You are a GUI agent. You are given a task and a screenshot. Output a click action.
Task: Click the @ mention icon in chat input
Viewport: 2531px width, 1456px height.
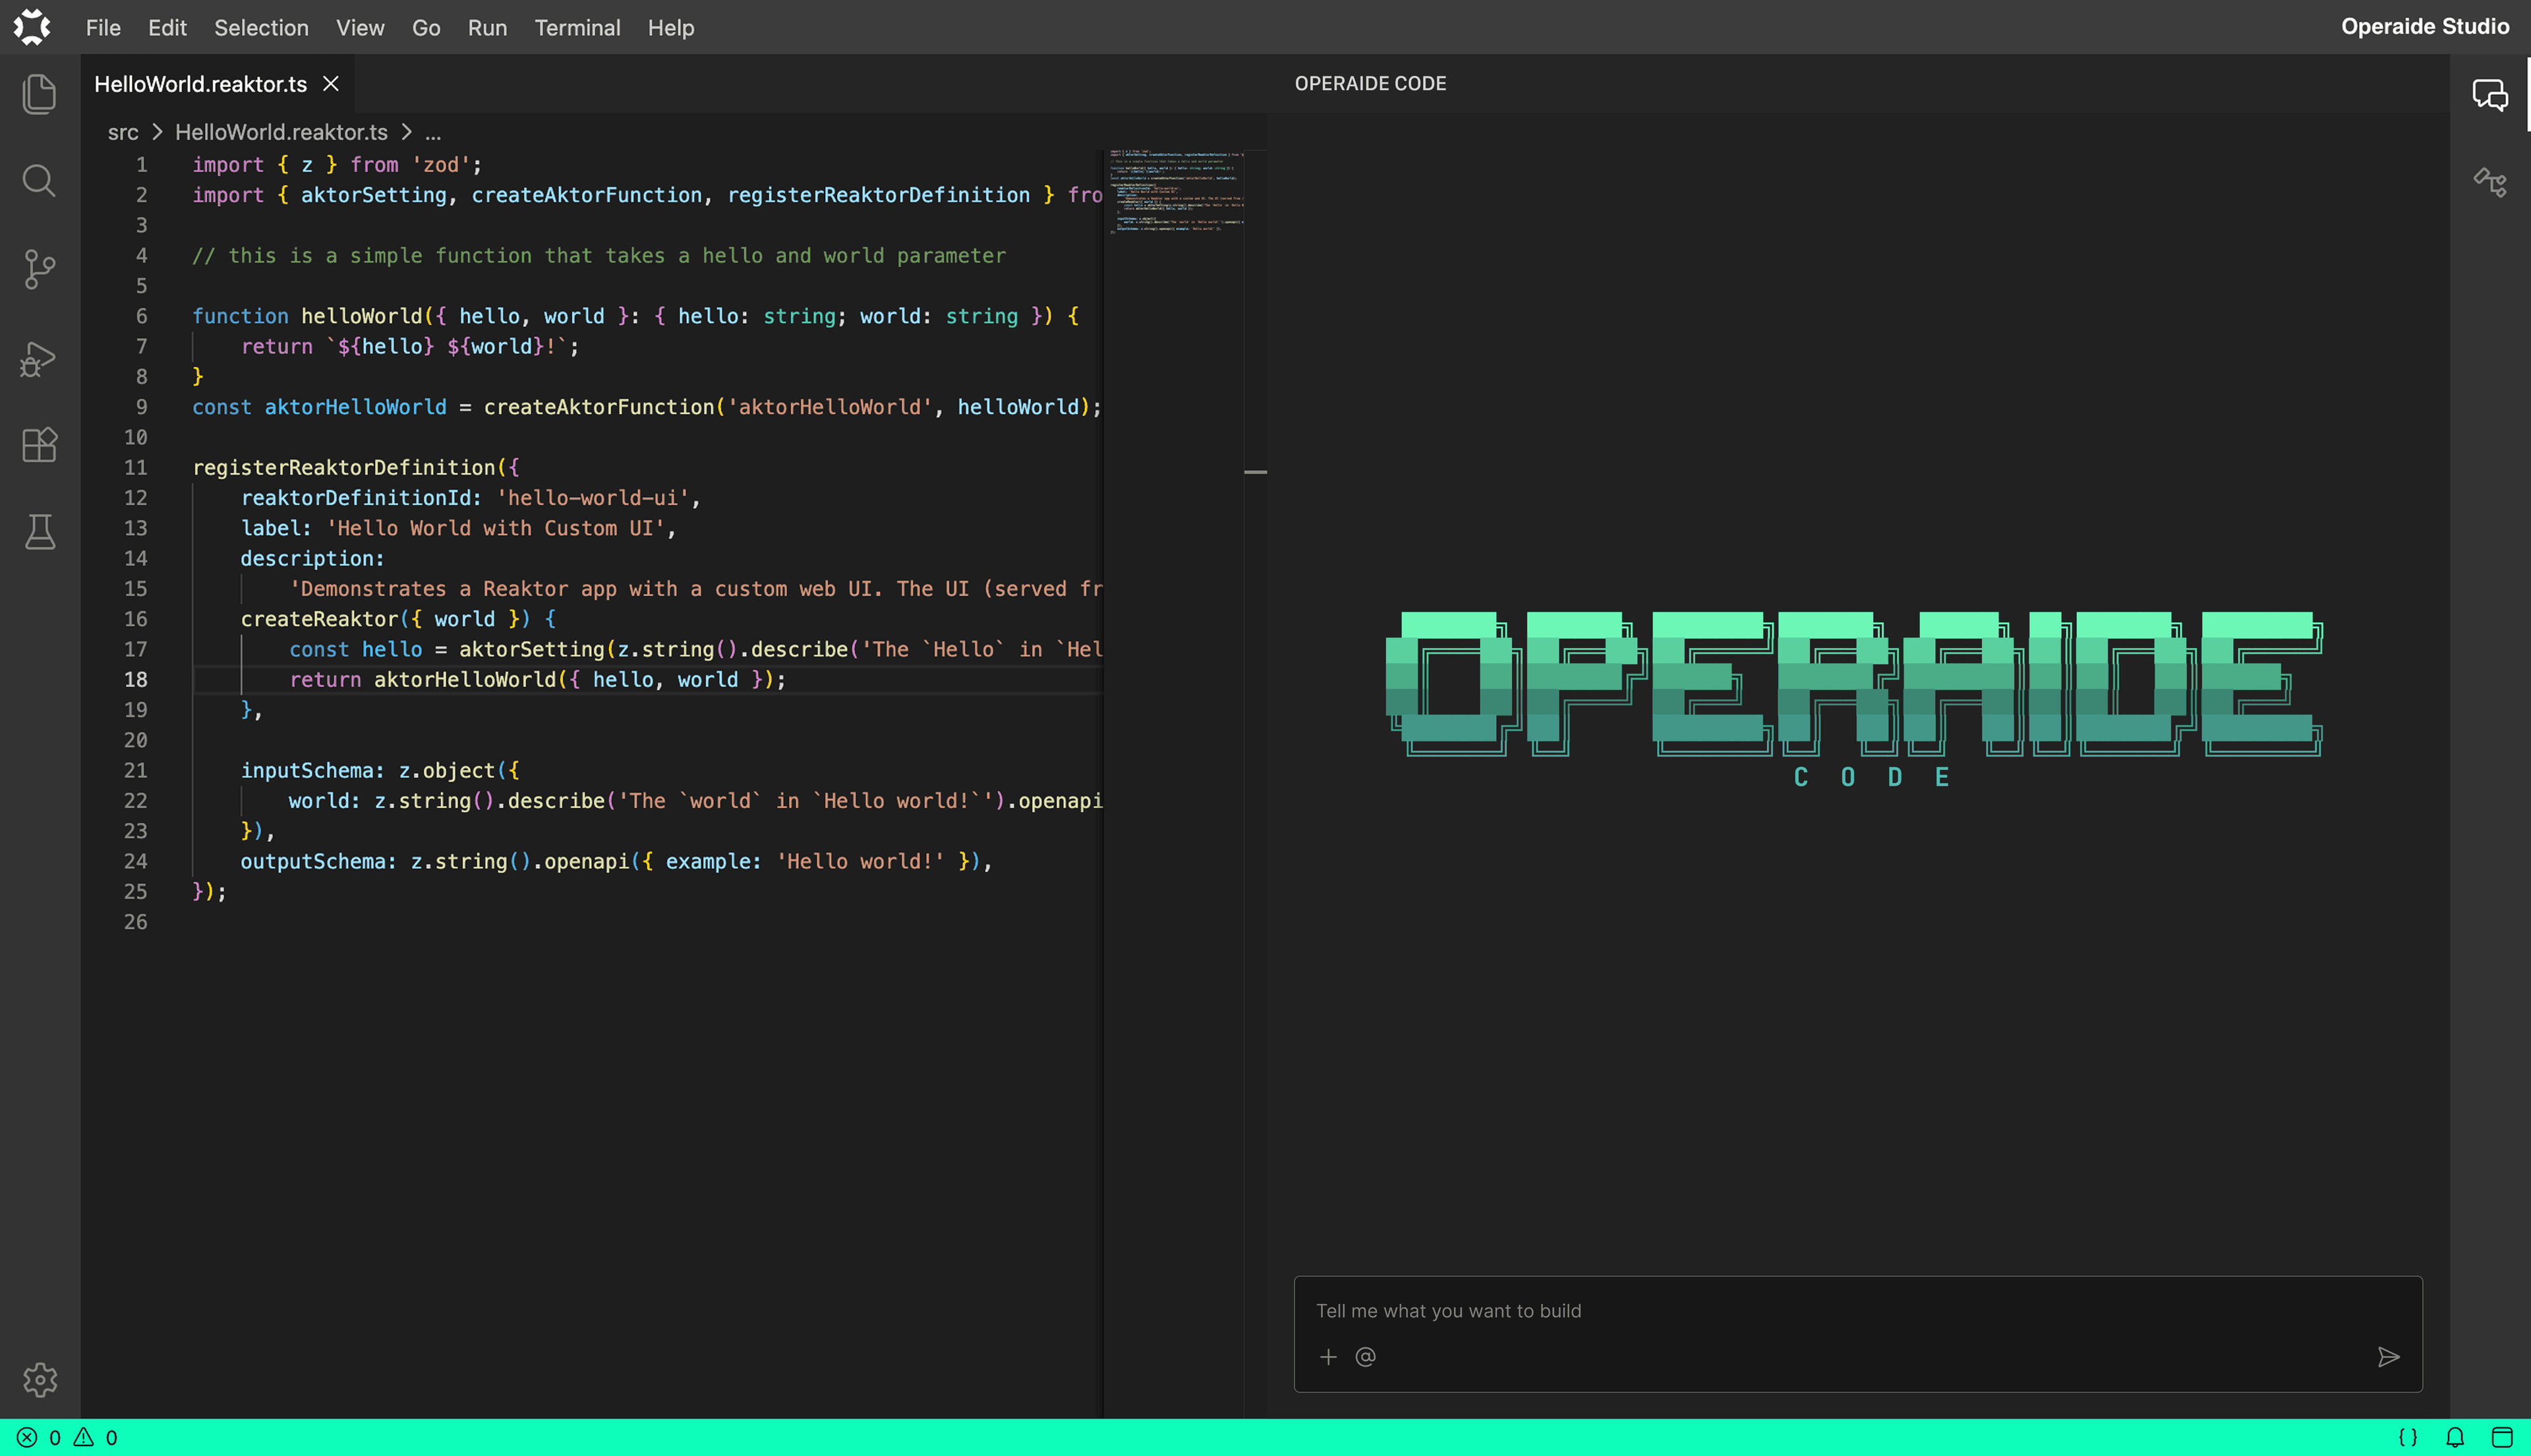point(1365,1357)
